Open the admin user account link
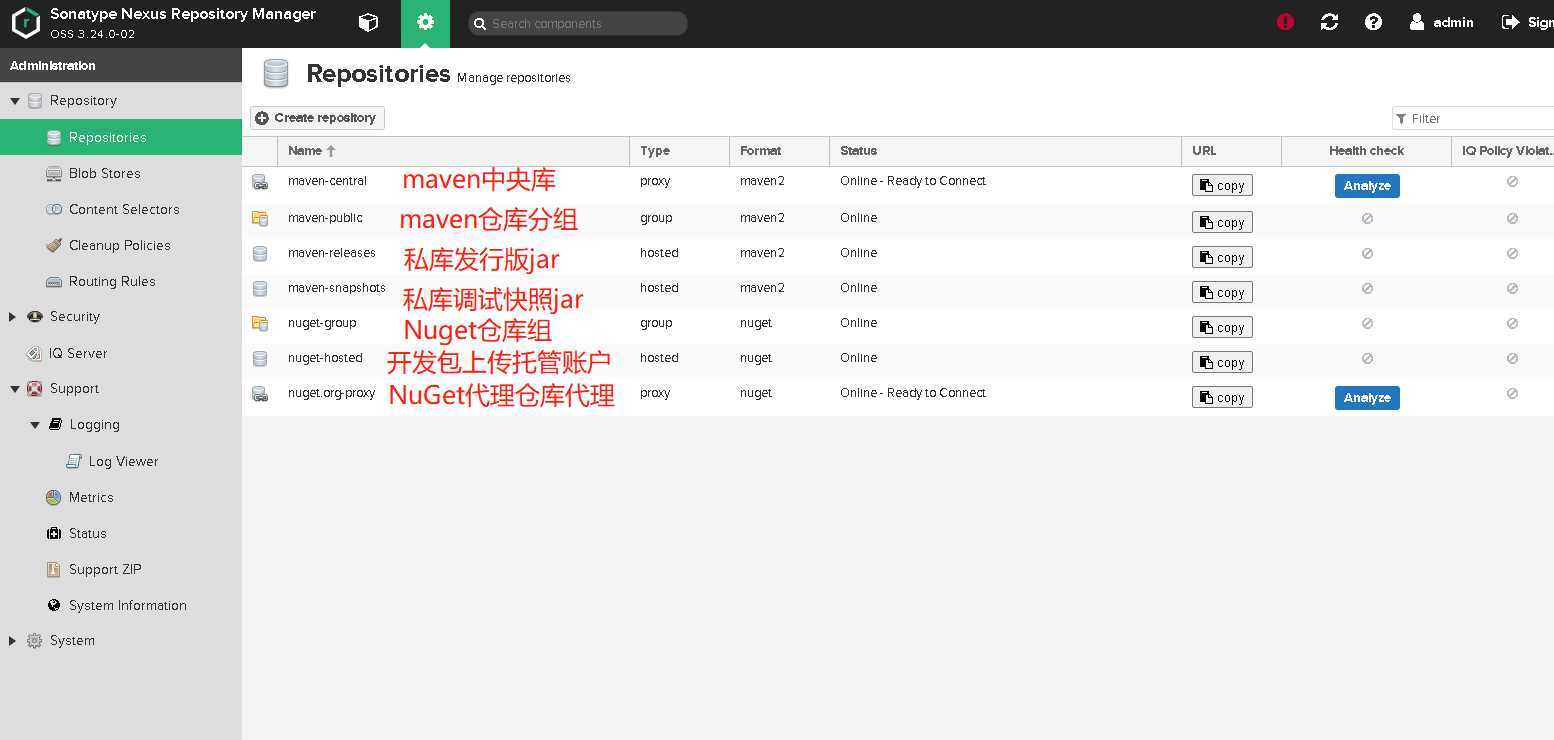1554x740 pixels. [x=1442, y=22]
